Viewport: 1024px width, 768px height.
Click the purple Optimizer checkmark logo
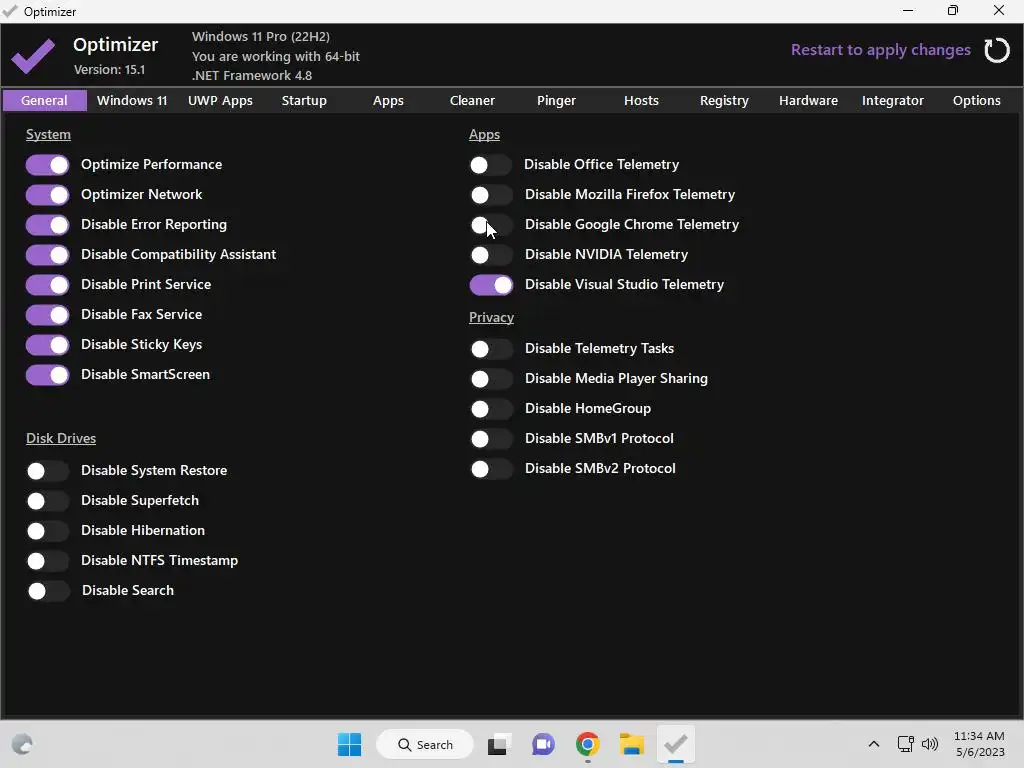[33, 56]
